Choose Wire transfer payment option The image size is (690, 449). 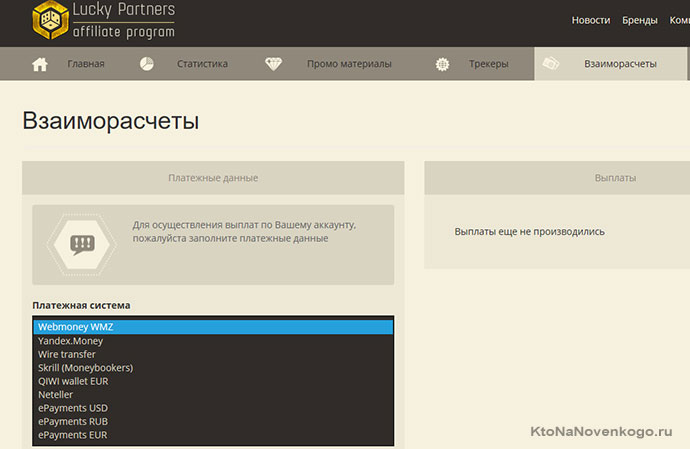click(213, 354)
